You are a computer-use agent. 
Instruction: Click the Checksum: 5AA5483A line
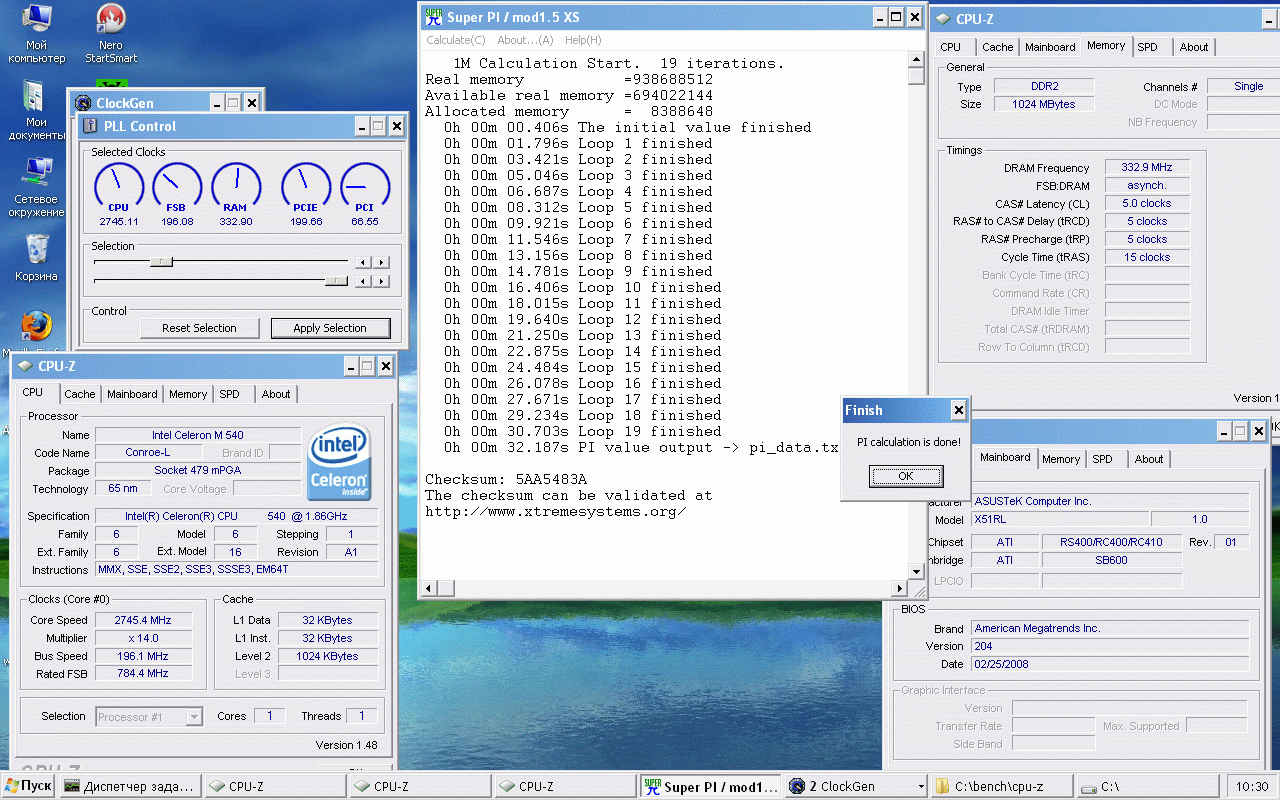coord(506,479)
